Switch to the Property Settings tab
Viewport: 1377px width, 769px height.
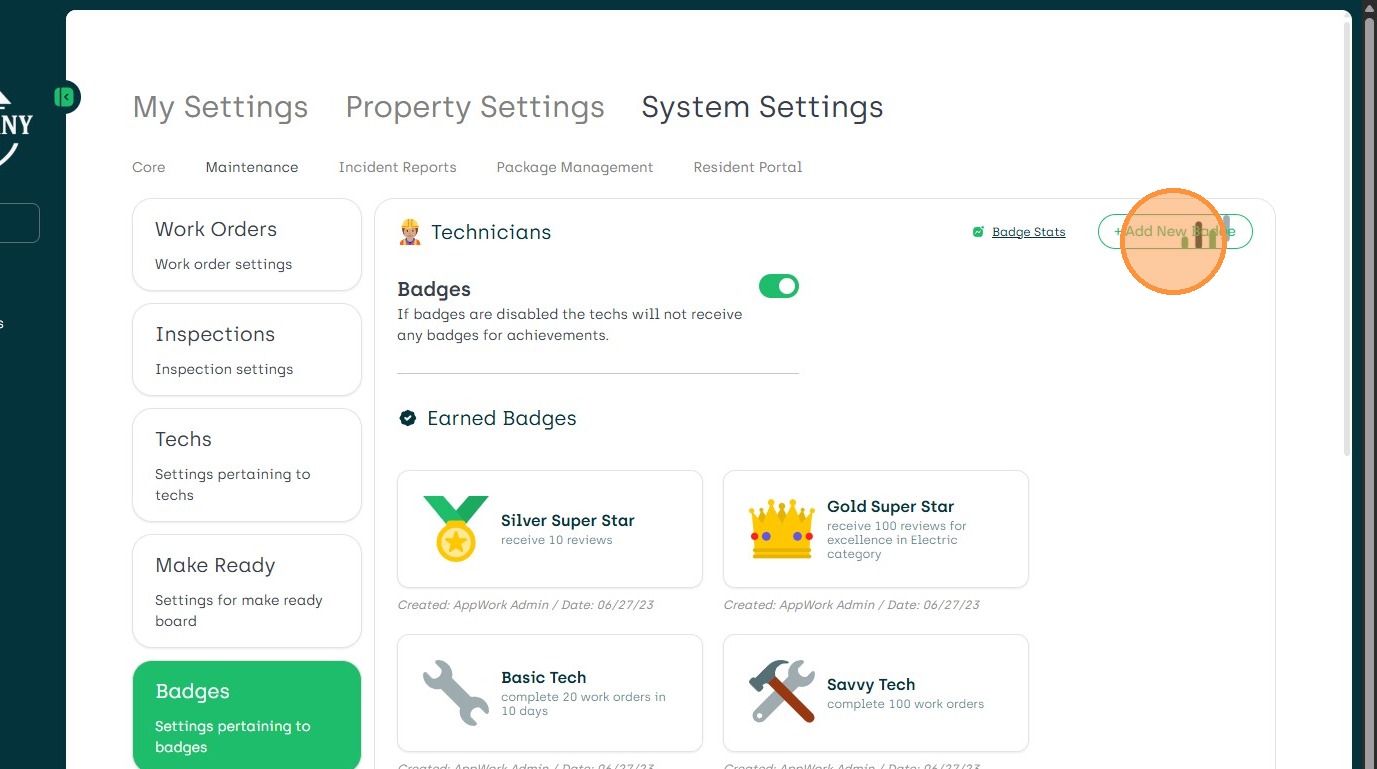point(475,107)
